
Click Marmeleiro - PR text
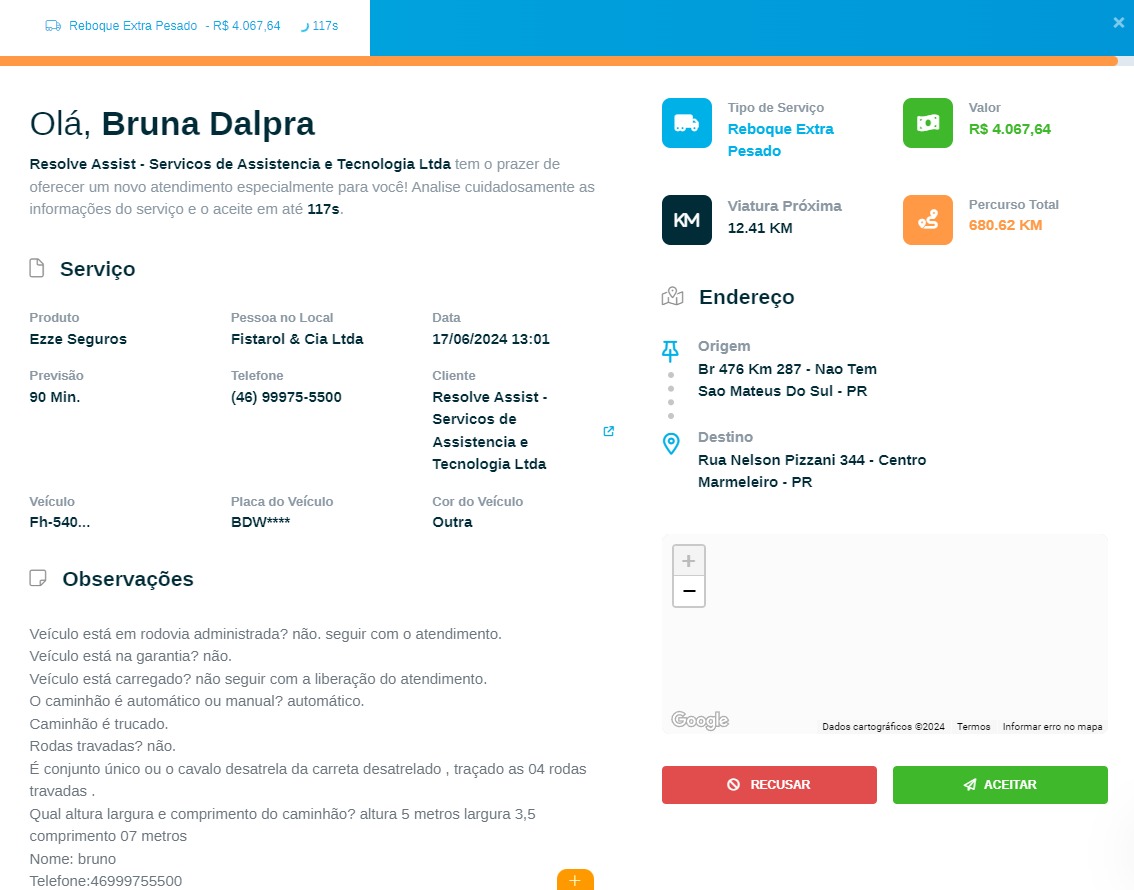[x=754, y=482]
